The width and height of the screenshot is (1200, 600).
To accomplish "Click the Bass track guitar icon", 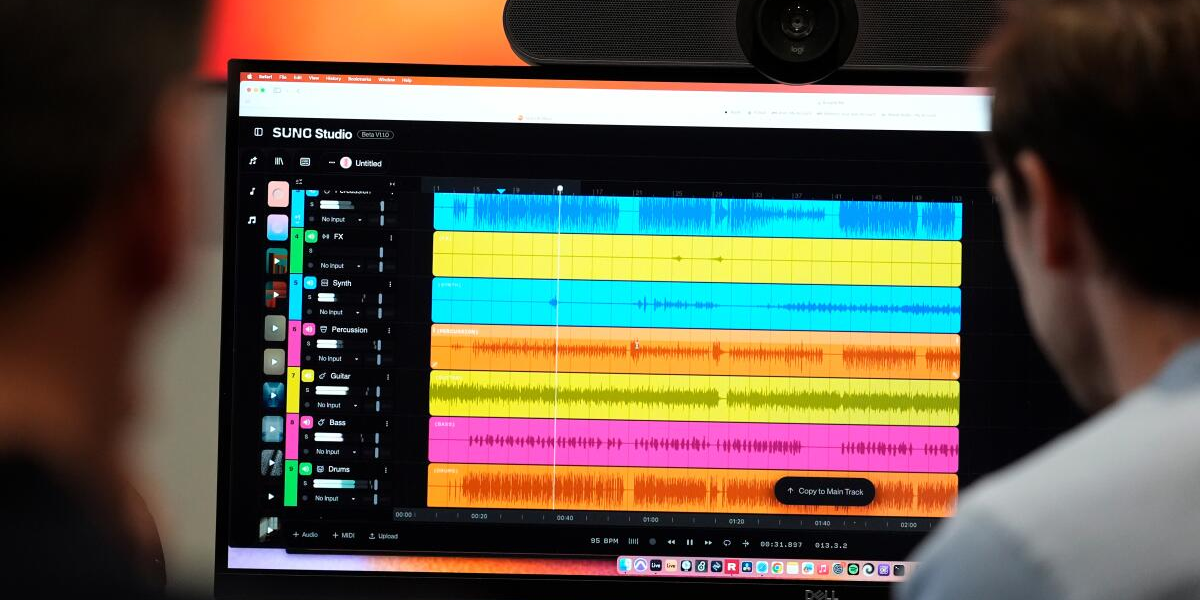I will tap(322, 422).
